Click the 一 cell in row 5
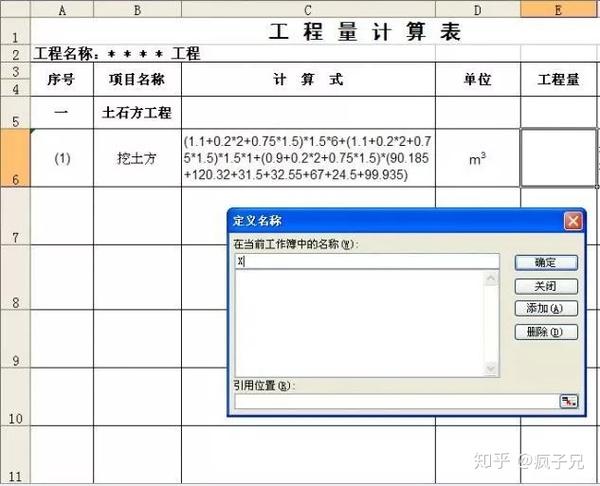 click(x=62, y=113)
